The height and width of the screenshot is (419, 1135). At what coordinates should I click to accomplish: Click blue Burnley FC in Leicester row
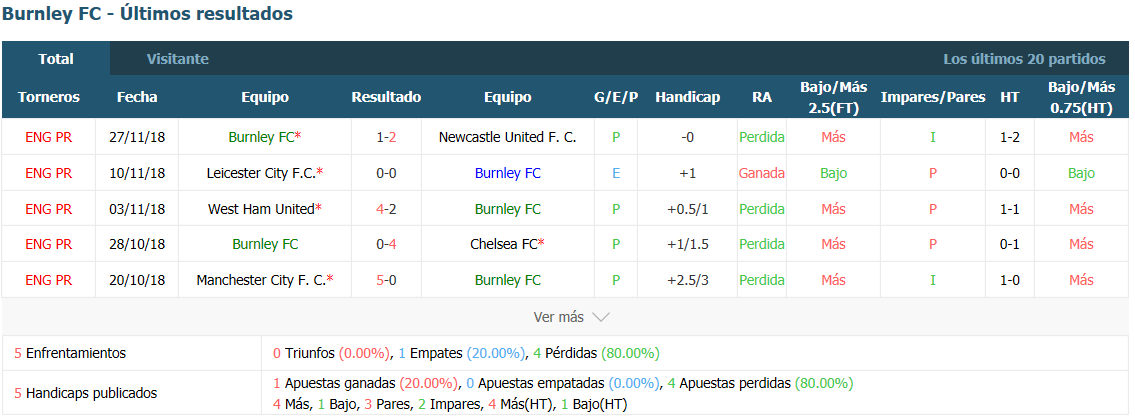507,173
